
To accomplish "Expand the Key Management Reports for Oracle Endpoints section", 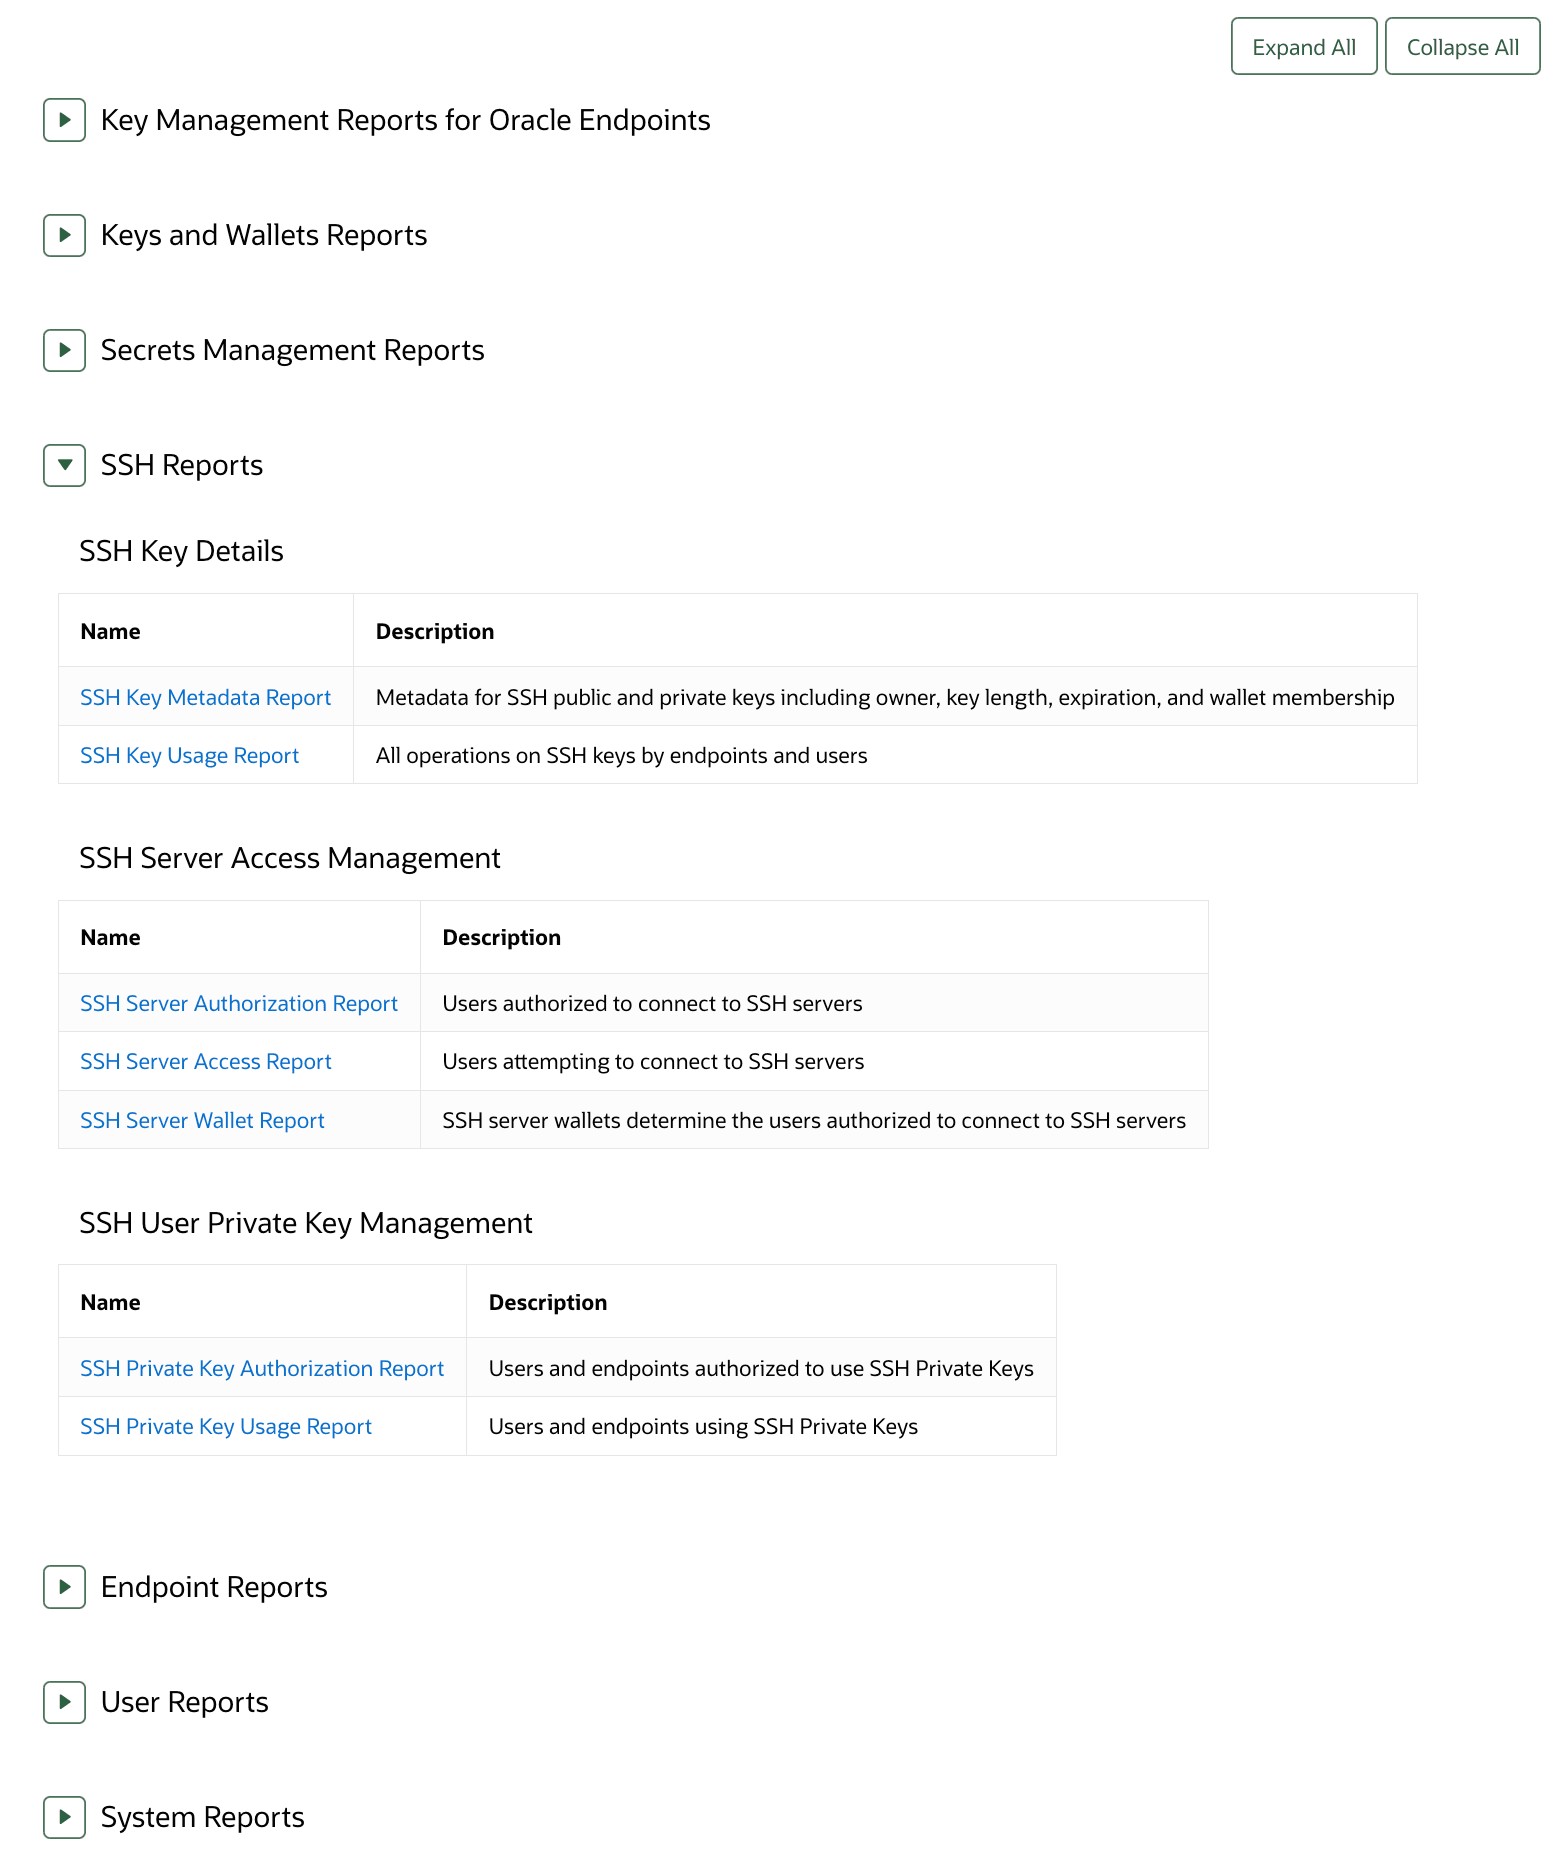I will tap(64, 121).
